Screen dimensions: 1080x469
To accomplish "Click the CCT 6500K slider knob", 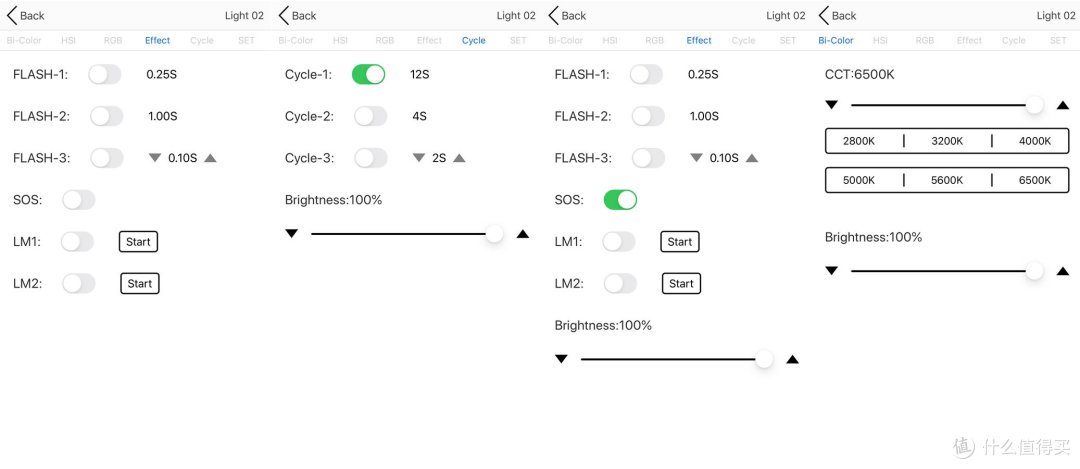I will [x=1035, y=105].
